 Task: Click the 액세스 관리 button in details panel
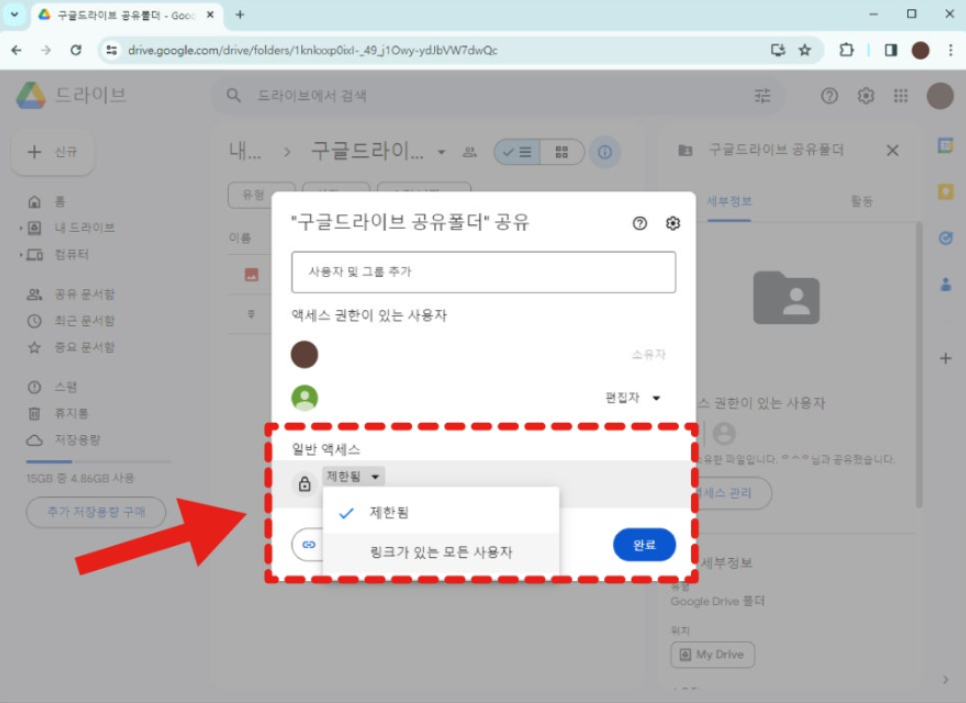733,492
